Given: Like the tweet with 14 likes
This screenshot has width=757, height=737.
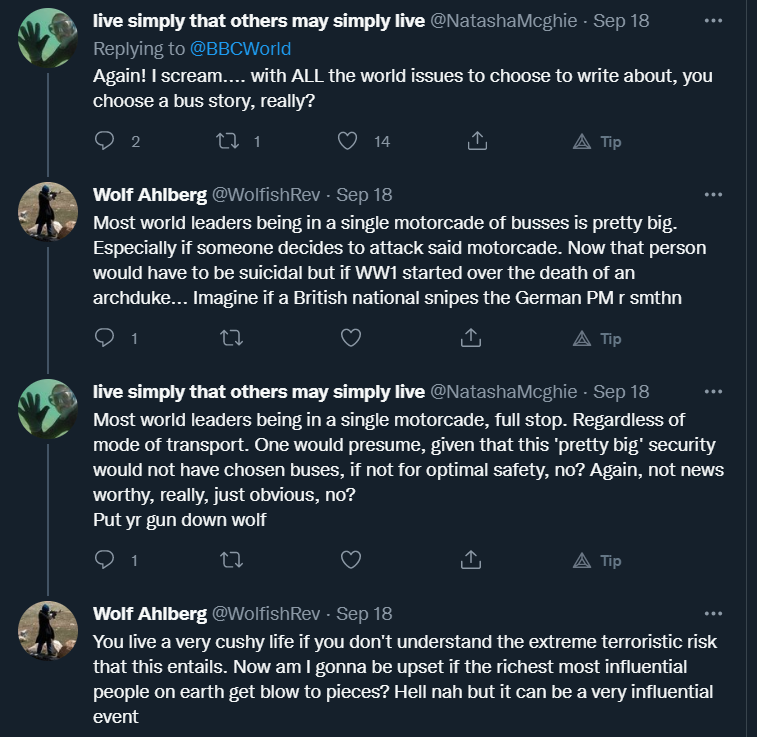Looking at the screenshot, I should 347,141.
